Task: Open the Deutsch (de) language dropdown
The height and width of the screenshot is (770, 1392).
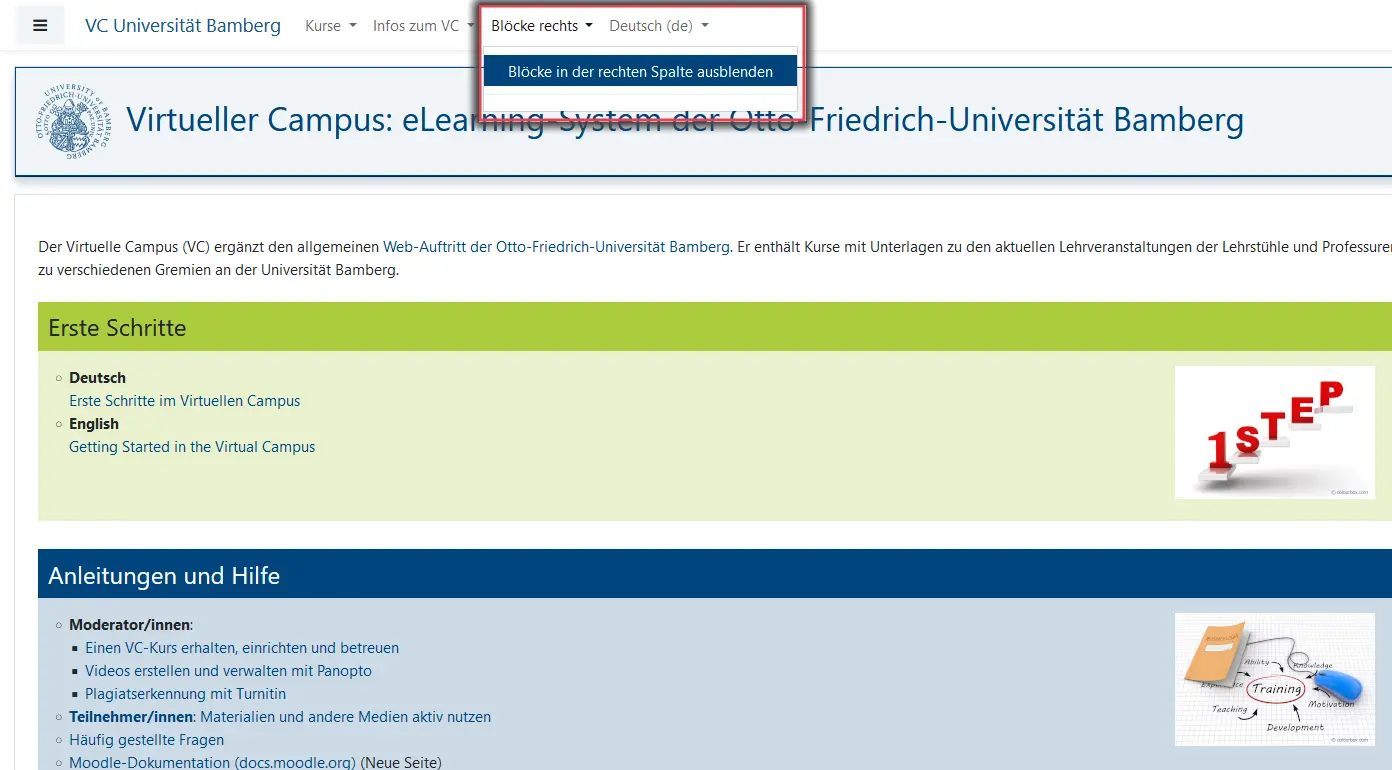Action: [659, 26]
